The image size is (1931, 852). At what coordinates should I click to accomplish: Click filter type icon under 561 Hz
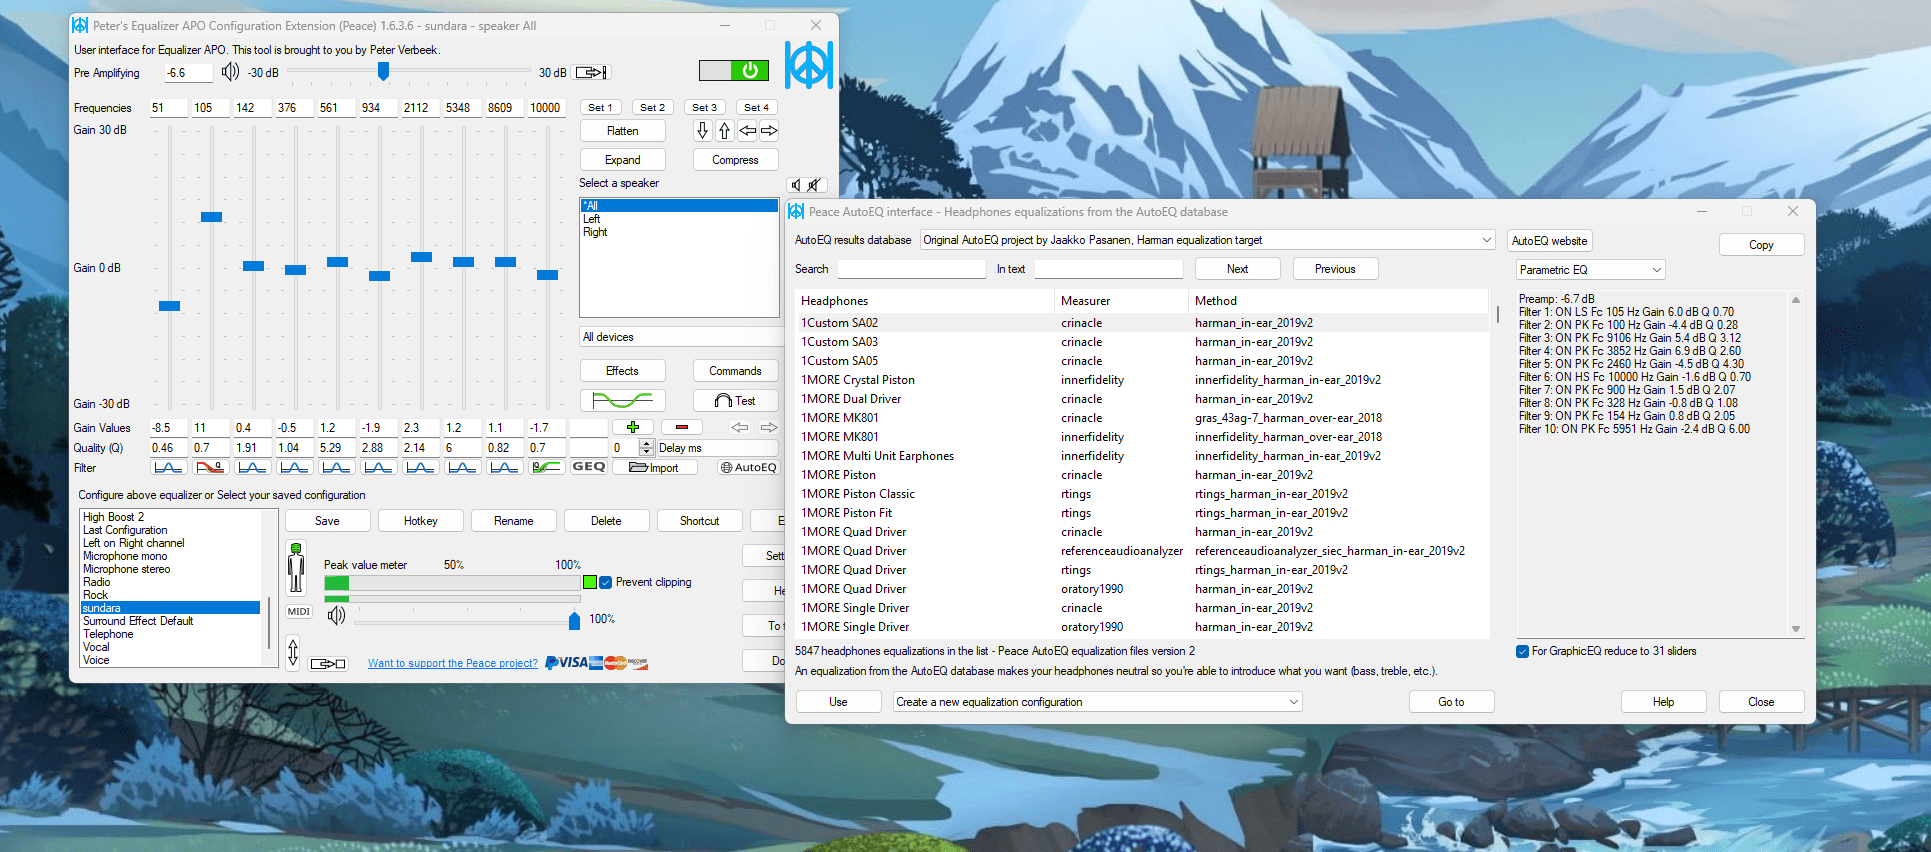coord(336,467)
